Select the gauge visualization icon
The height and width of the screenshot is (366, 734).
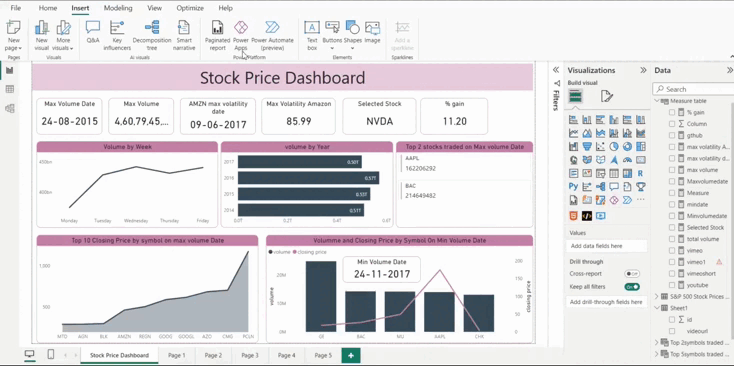point(627,160)
